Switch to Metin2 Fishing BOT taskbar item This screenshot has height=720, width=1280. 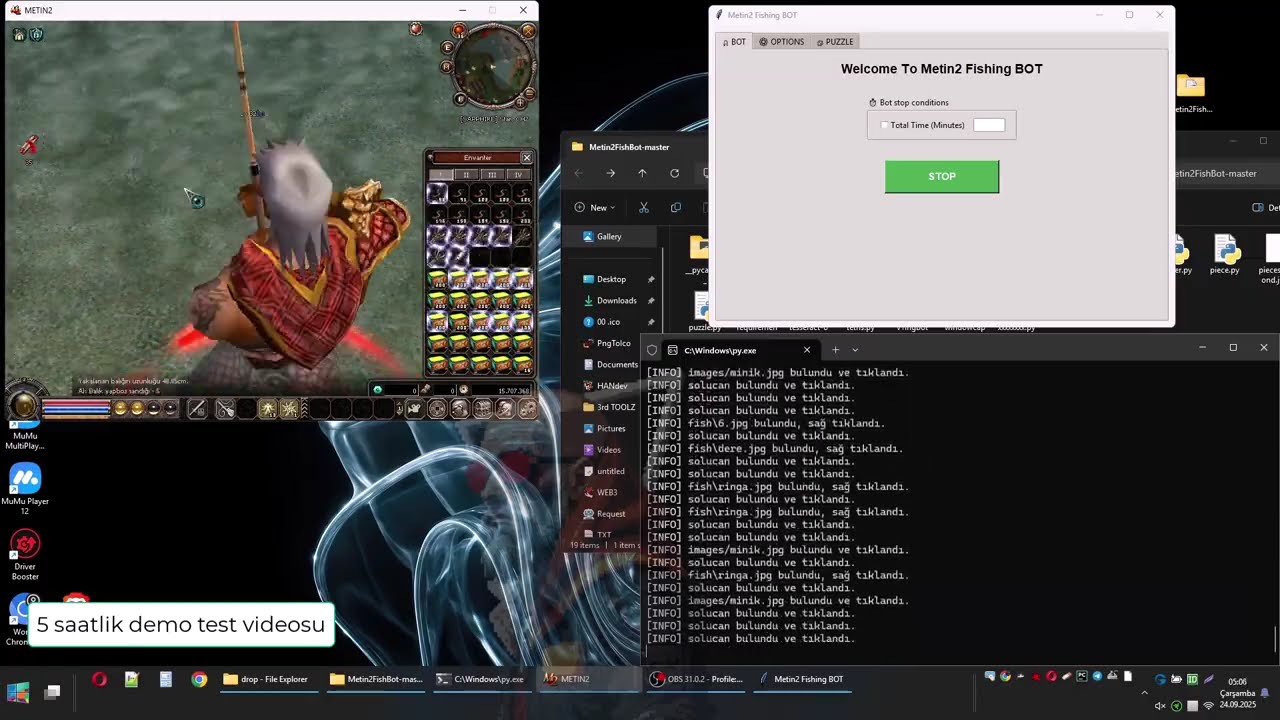point(800,679)
